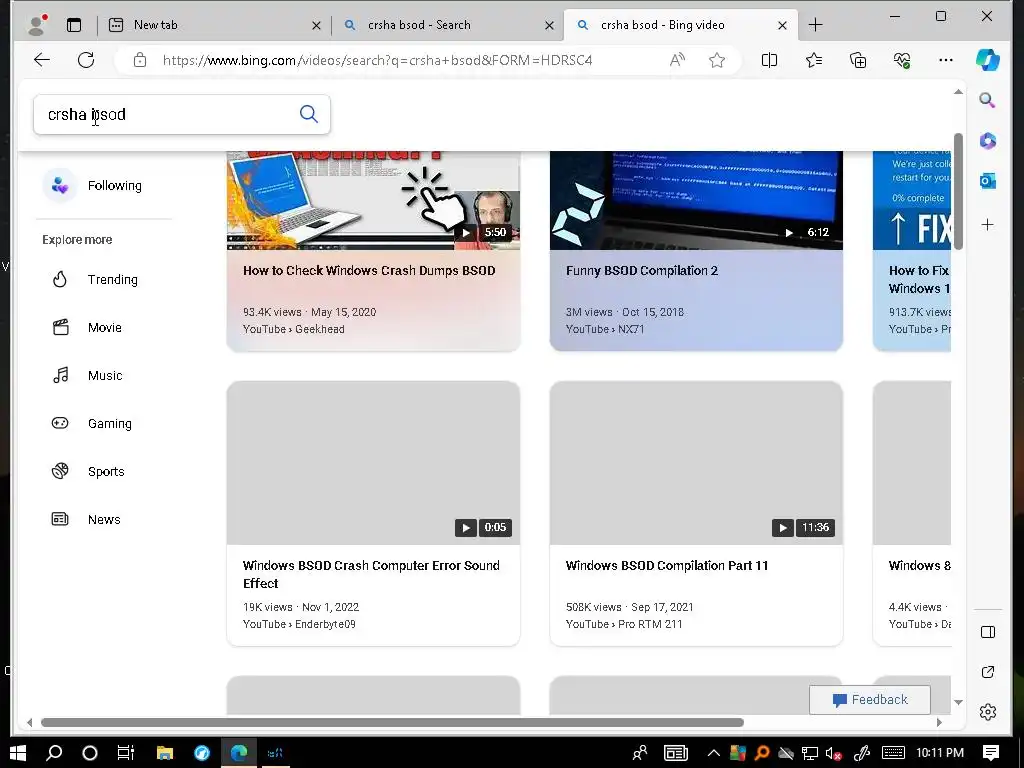The width and height of the screenshot is (1024, 768).
Task: Add this page to favorites star
Action: pyautogui.click(x=717, y=60)
